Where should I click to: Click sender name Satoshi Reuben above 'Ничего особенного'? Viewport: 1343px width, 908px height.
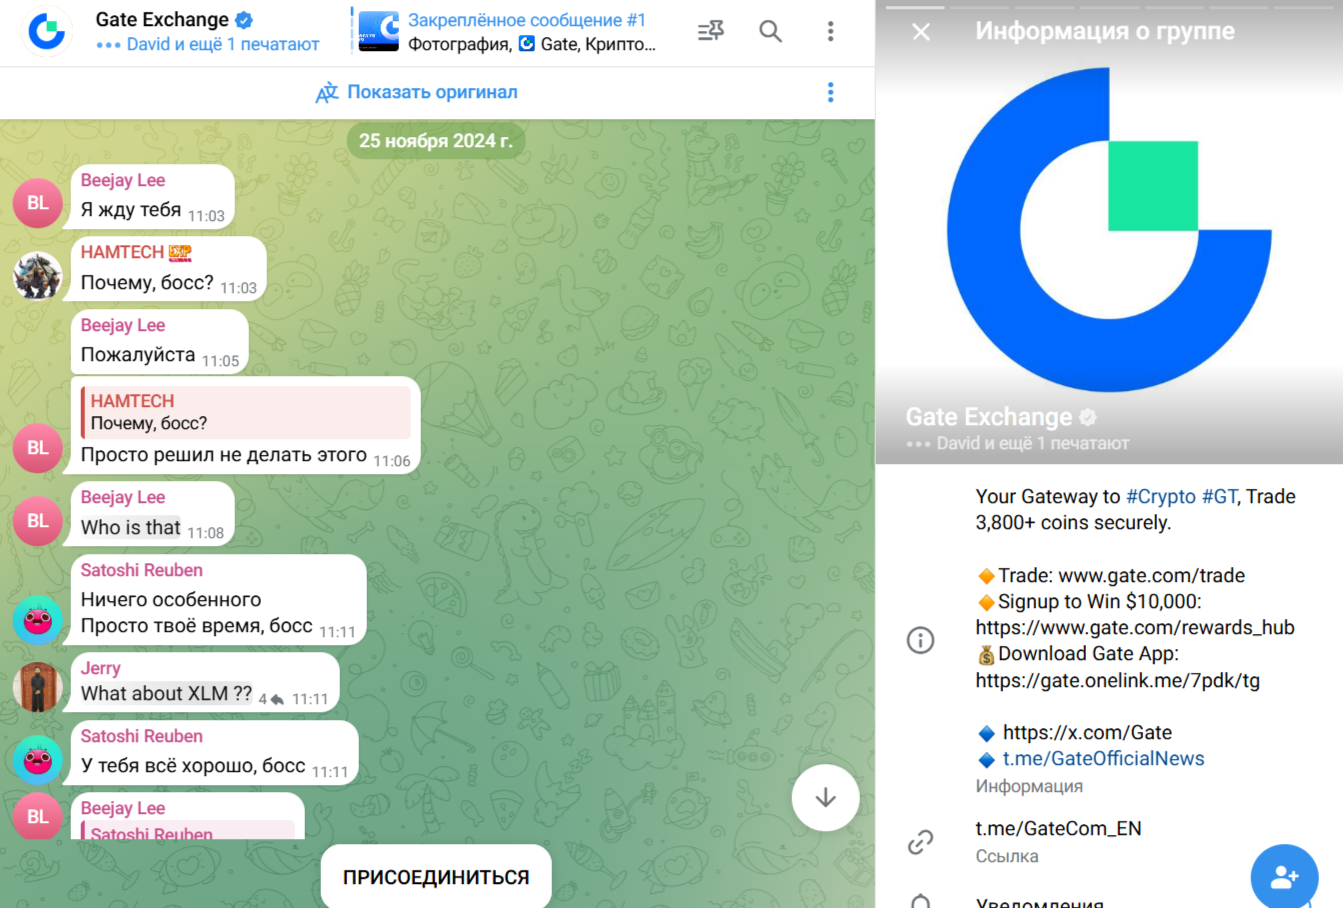click(142, 570)
